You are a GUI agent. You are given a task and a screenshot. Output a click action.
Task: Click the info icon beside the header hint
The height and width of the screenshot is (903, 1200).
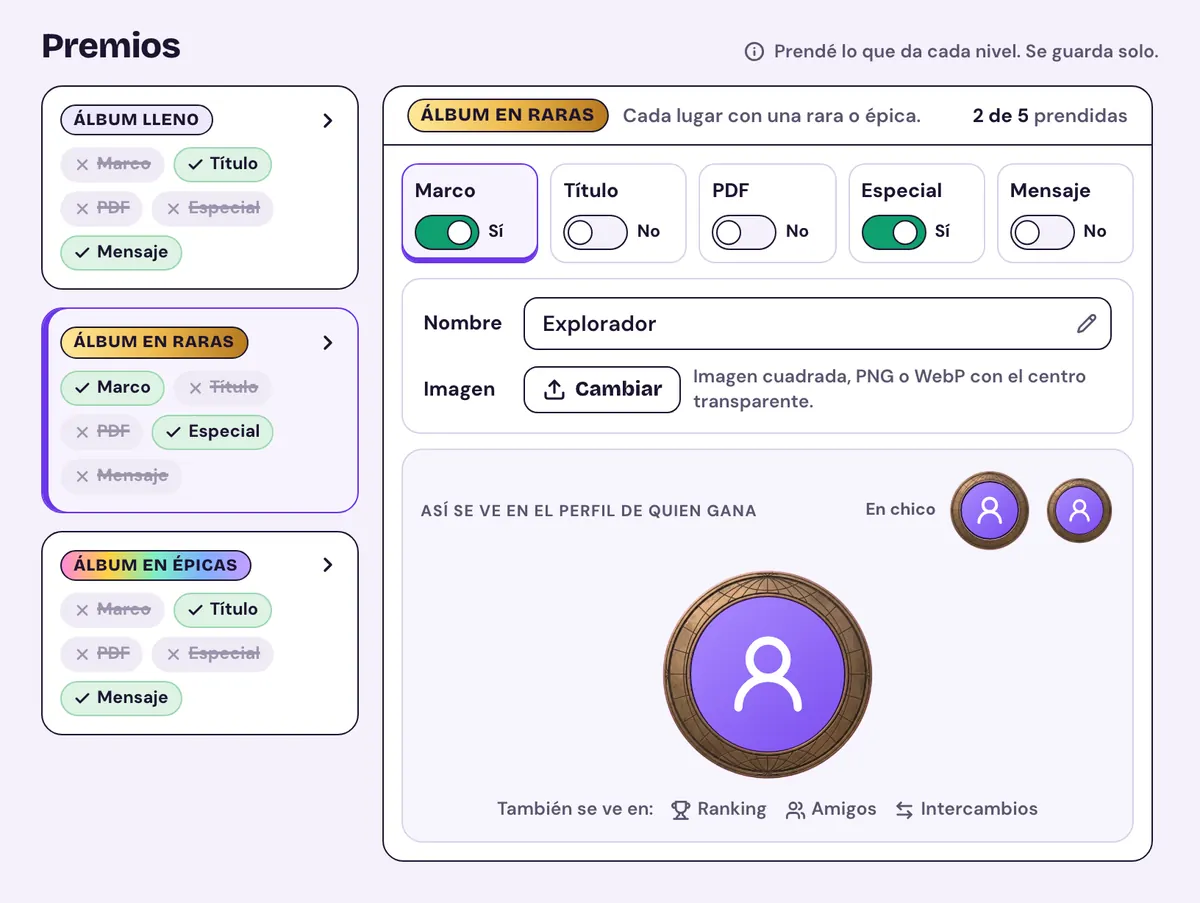[754, 51]
